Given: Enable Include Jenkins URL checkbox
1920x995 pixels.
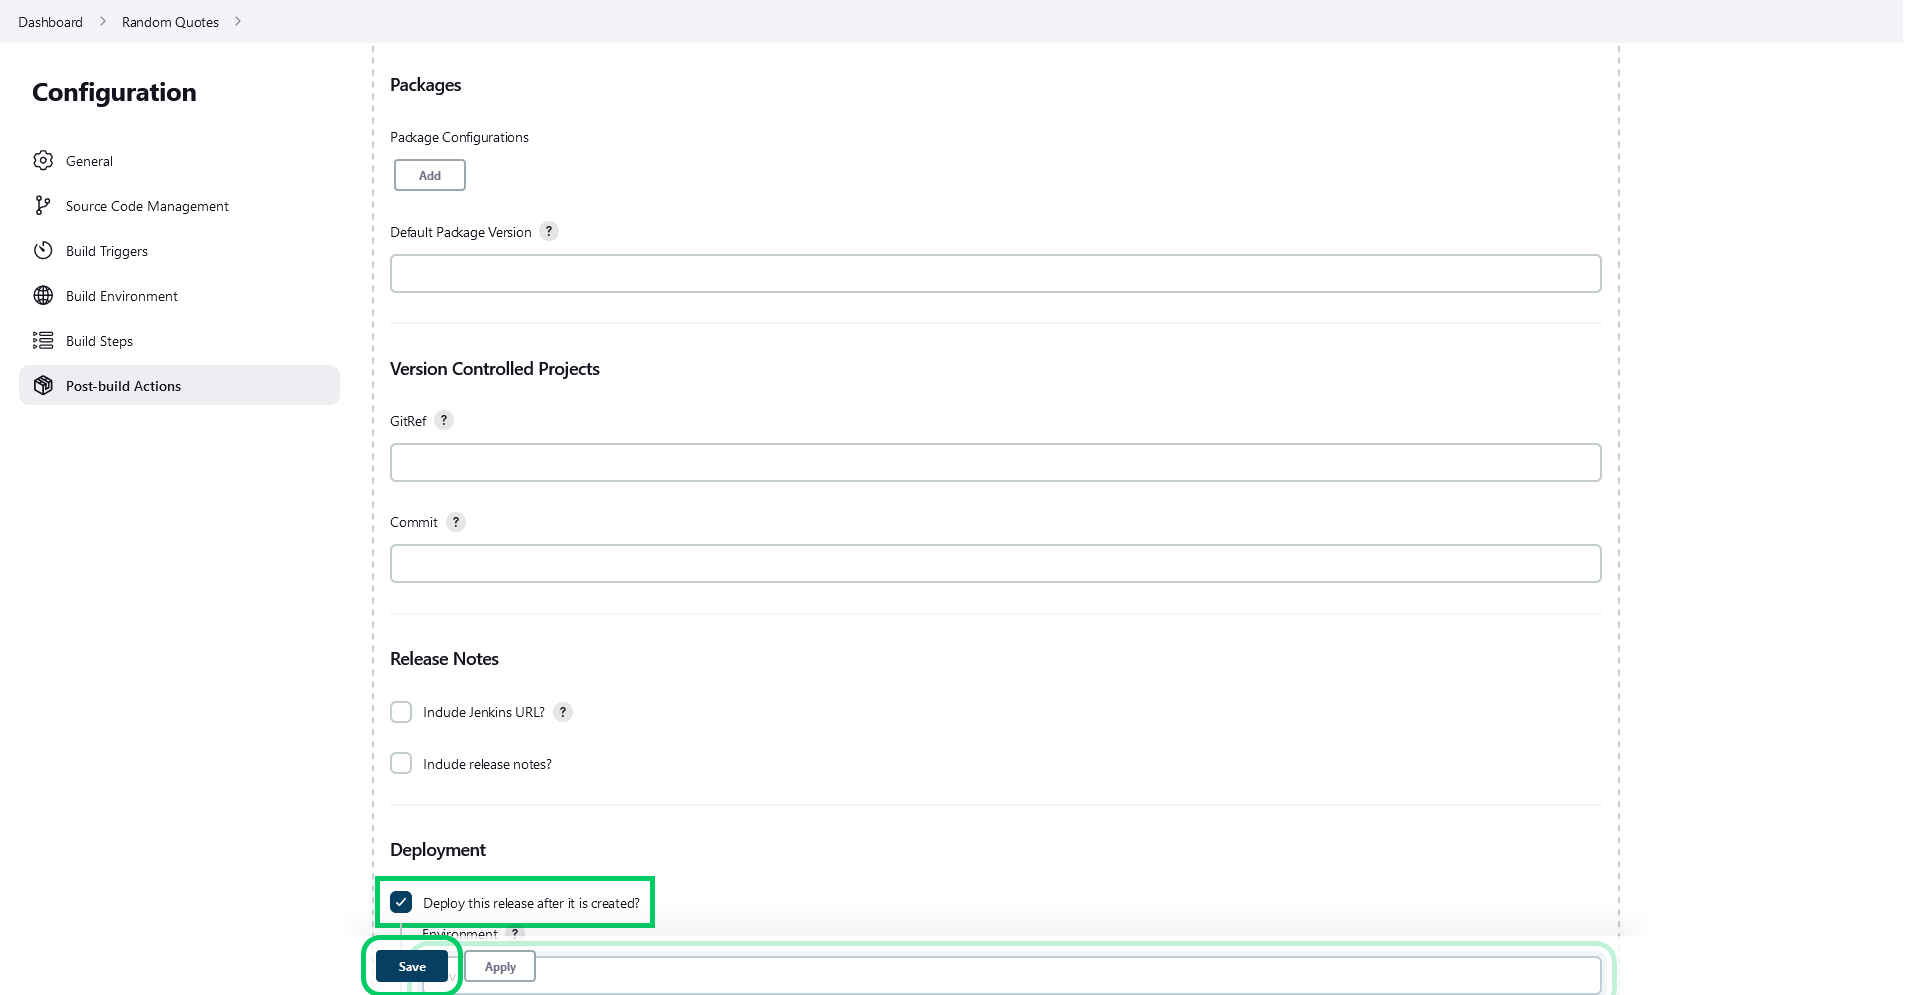Looking at the screenshot, I should pyautogui.click(x=401, y=712).
